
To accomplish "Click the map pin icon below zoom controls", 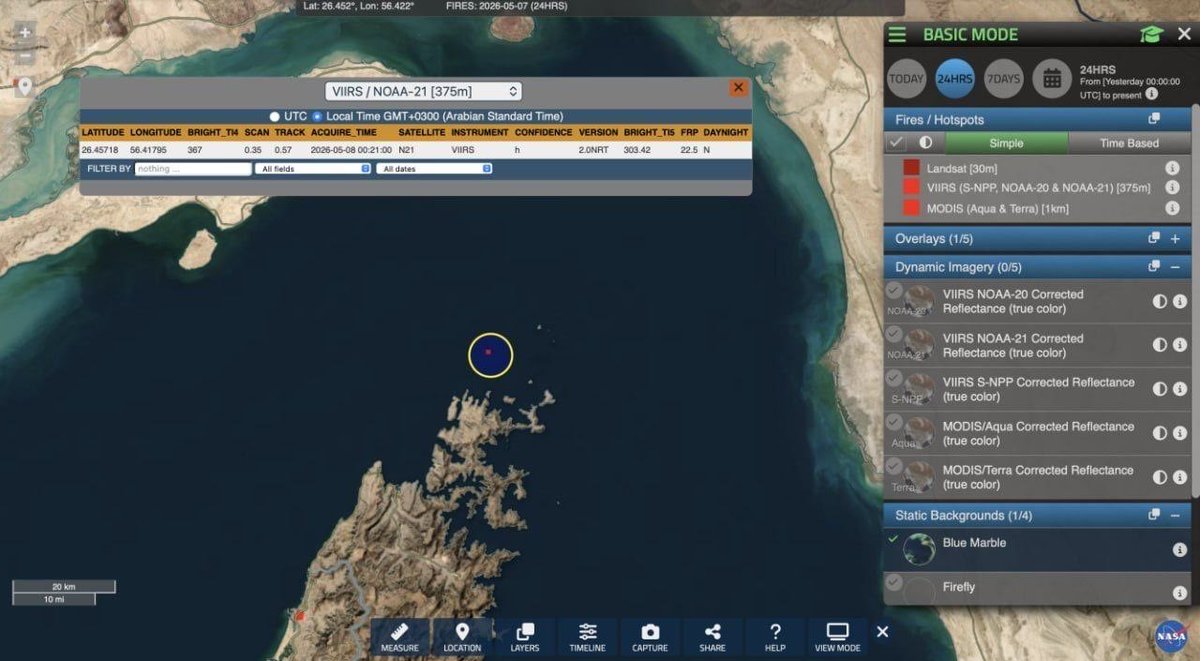I will click(x=25, y=86).
